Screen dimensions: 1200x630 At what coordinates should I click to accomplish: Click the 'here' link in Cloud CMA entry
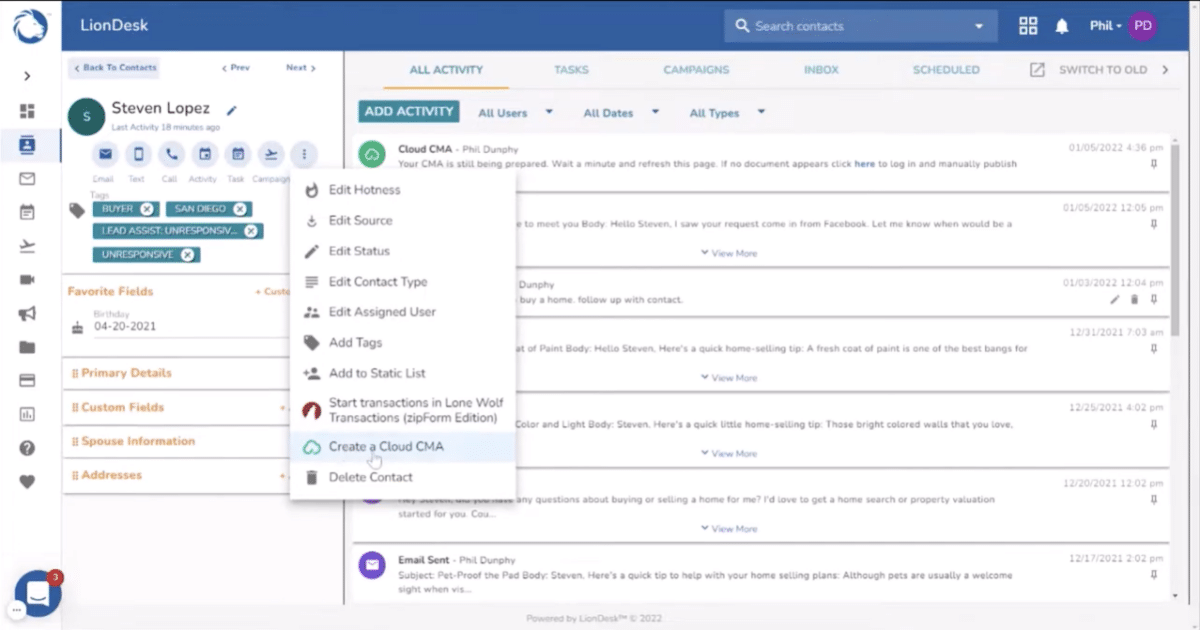pyautogui.click(x=864, y=163)
